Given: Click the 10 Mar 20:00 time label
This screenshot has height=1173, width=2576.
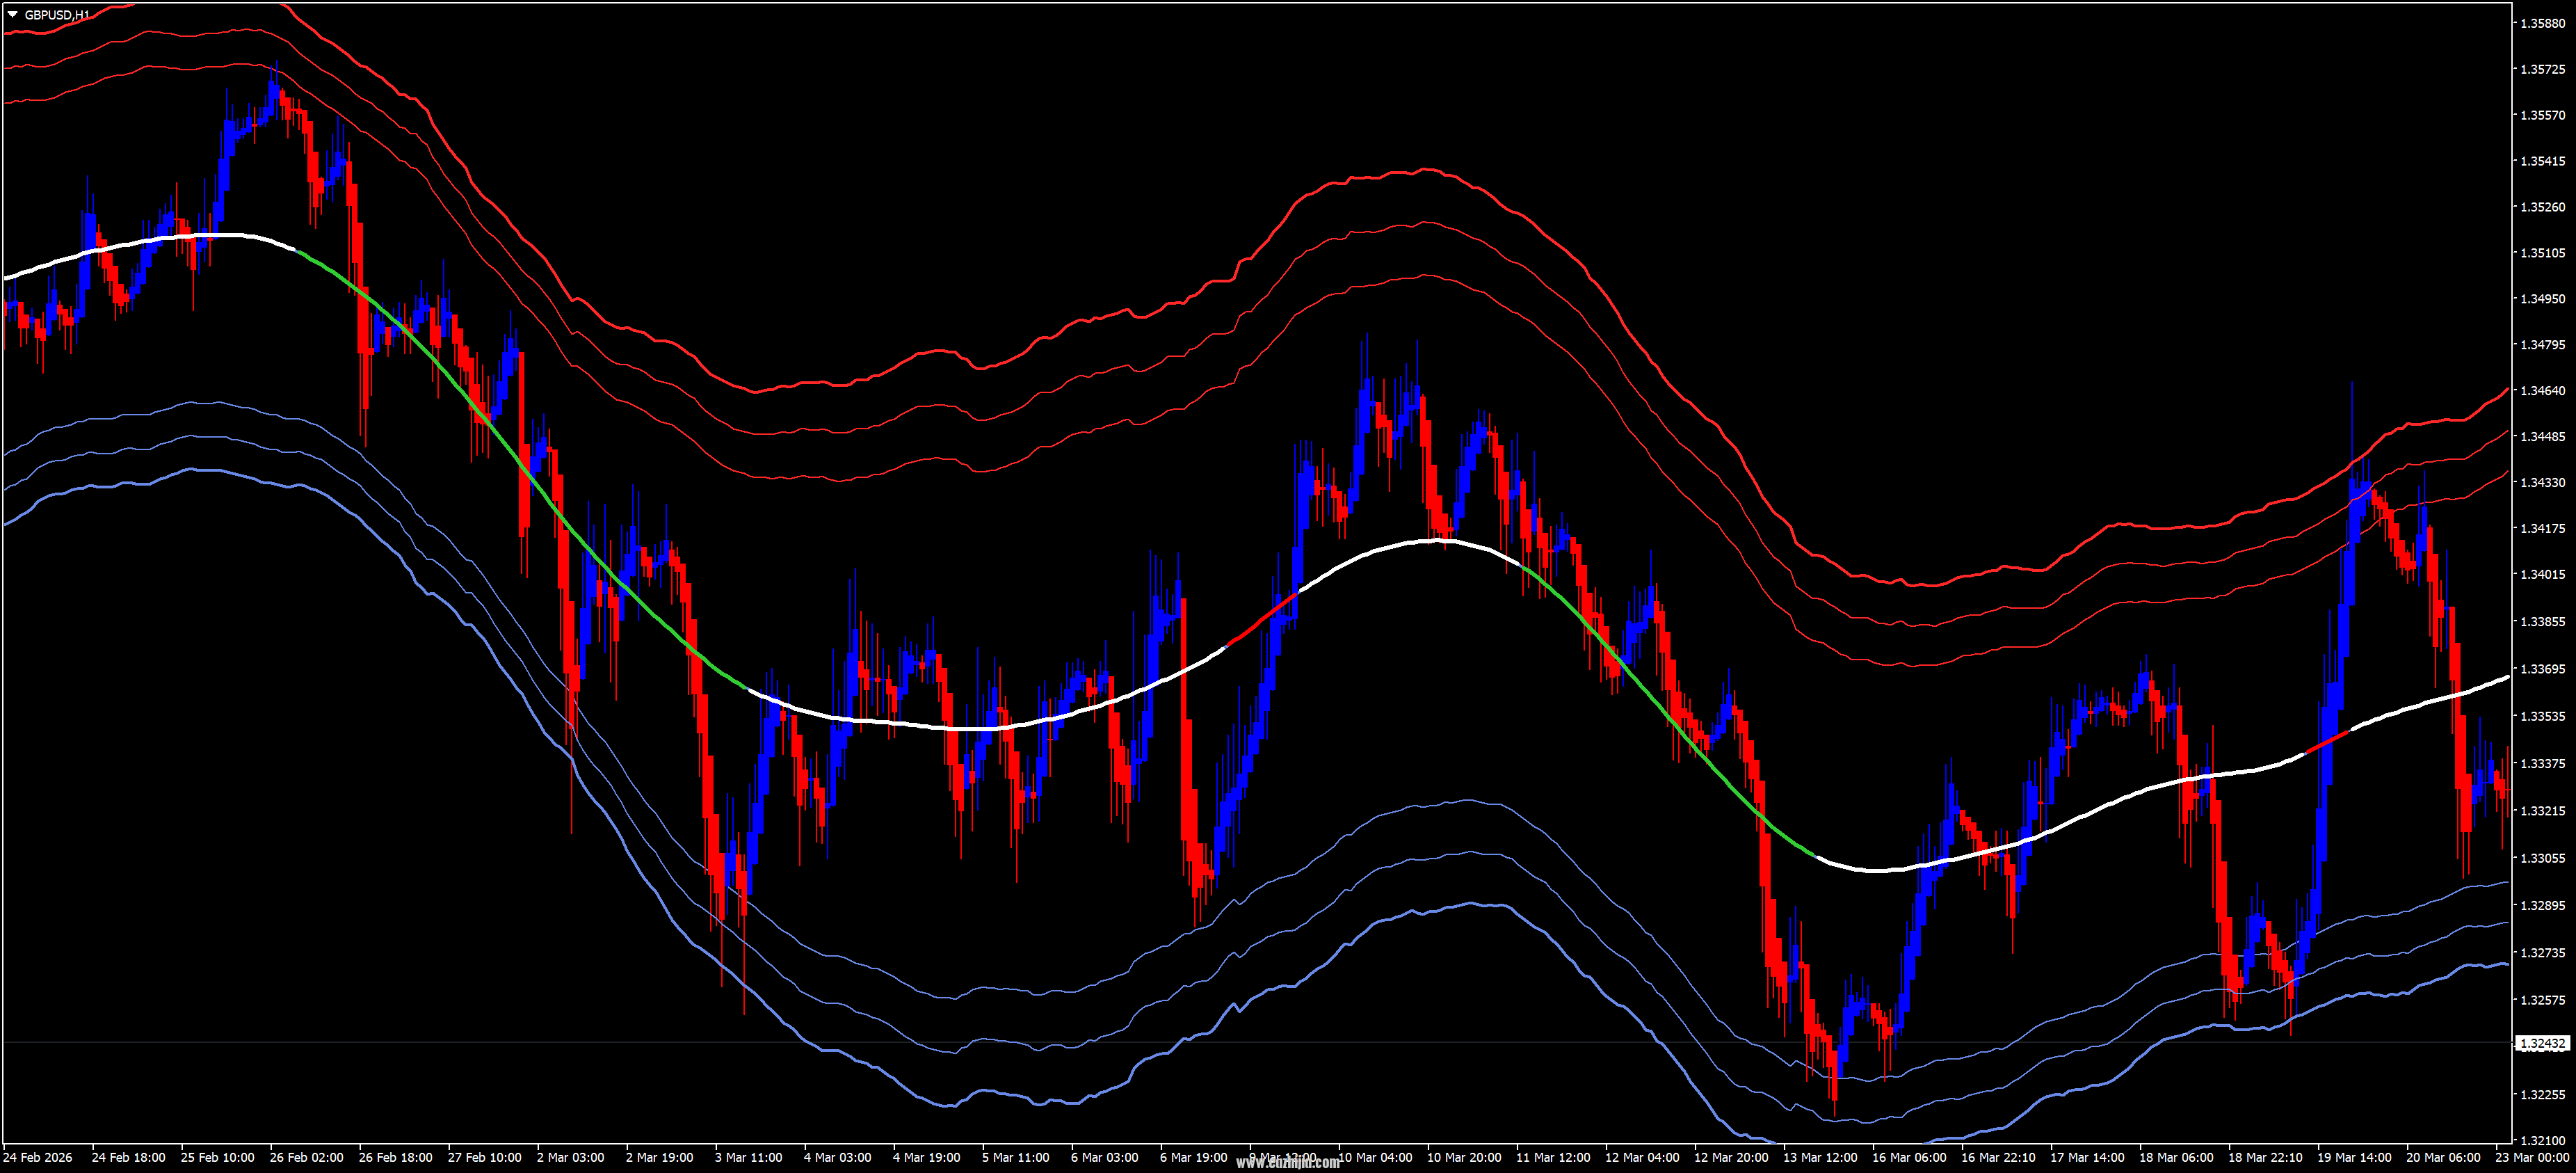Looking at the screenshot, I should [1465, 1157].
